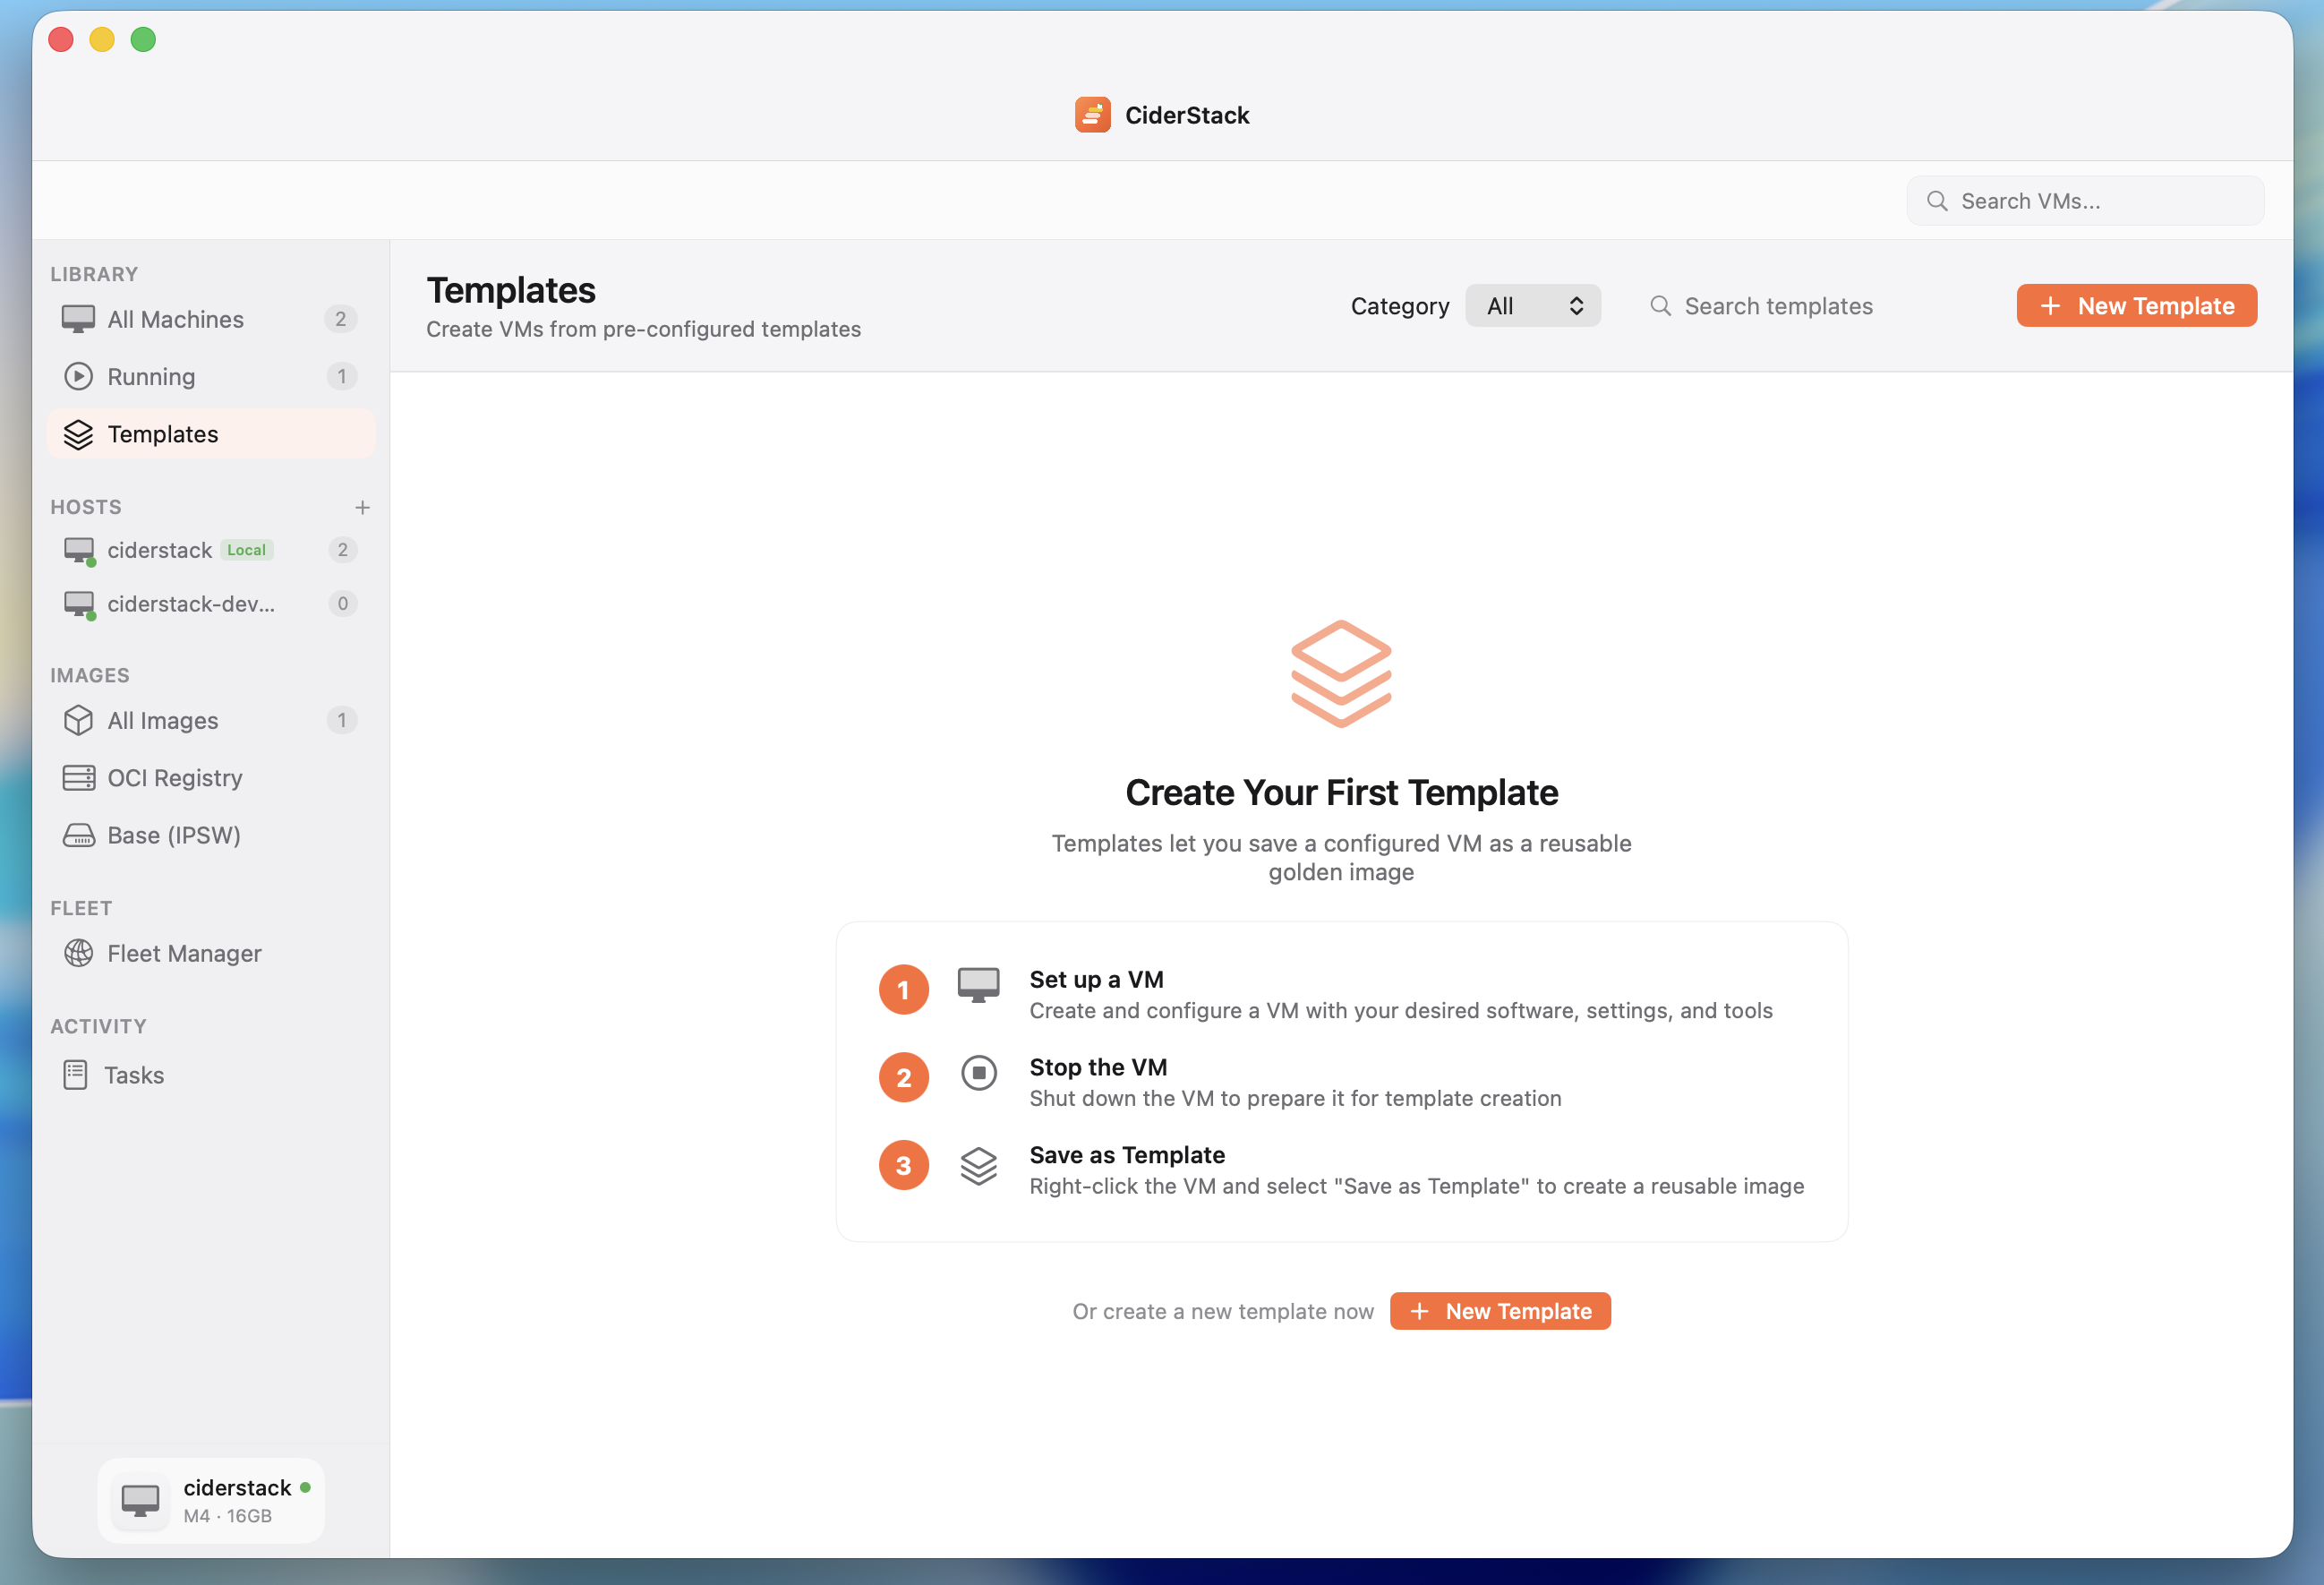Open All Machines library view

click(176, 319)
